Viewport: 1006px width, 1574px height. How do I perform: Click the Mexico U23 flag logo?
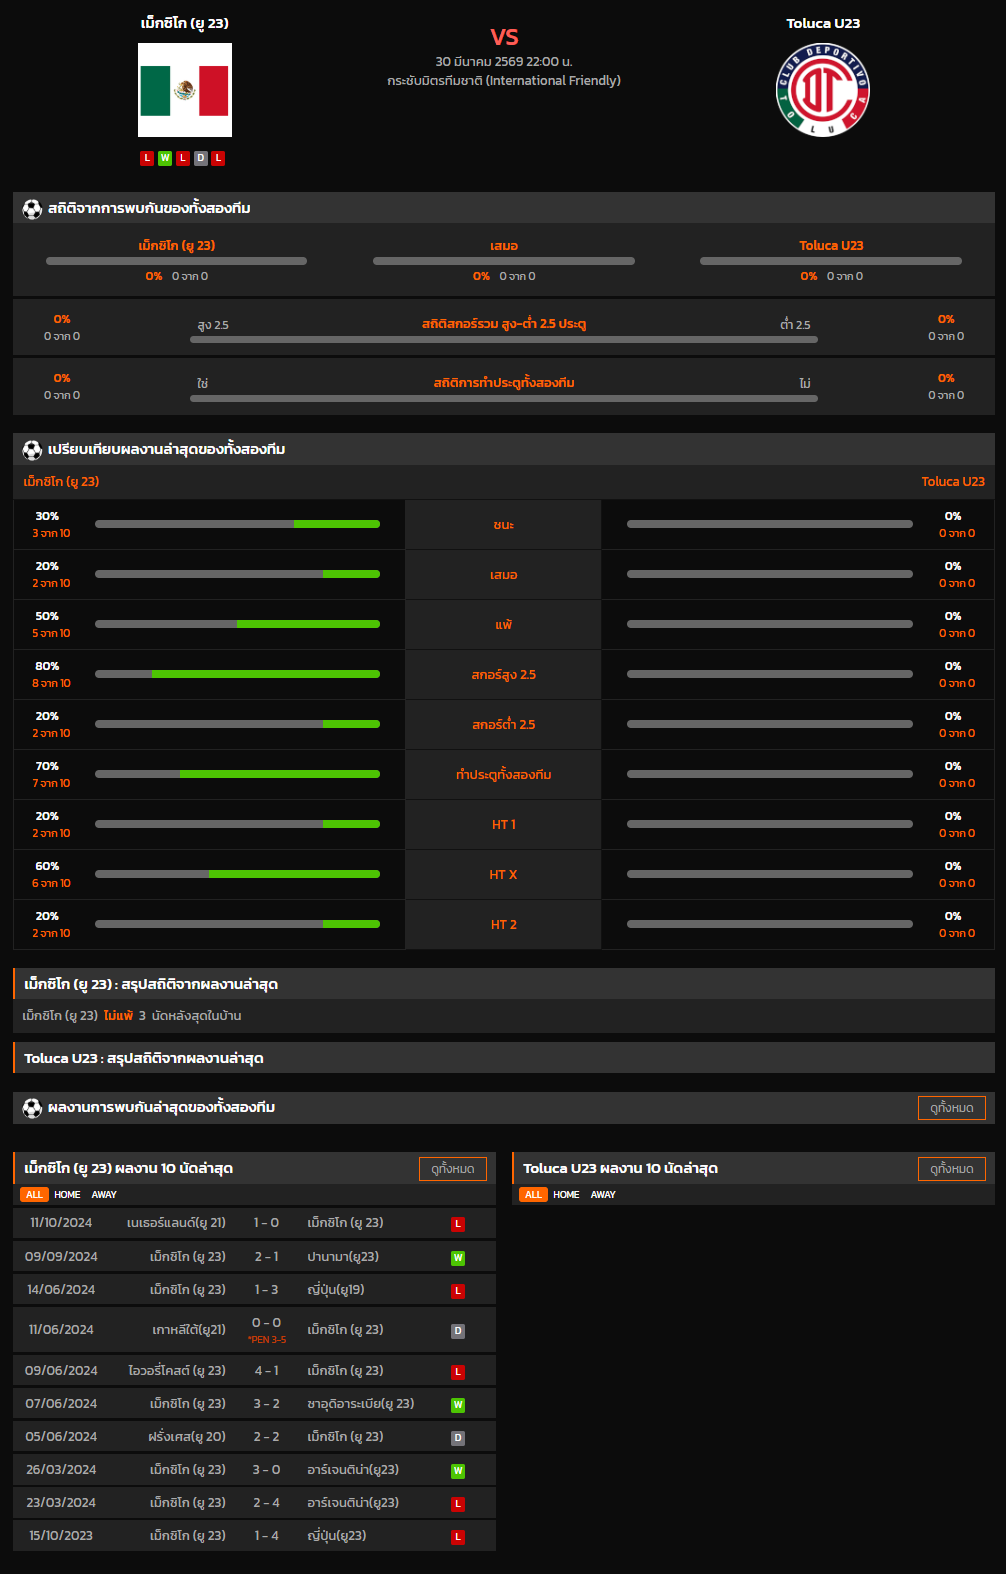(x=185, y=90)
